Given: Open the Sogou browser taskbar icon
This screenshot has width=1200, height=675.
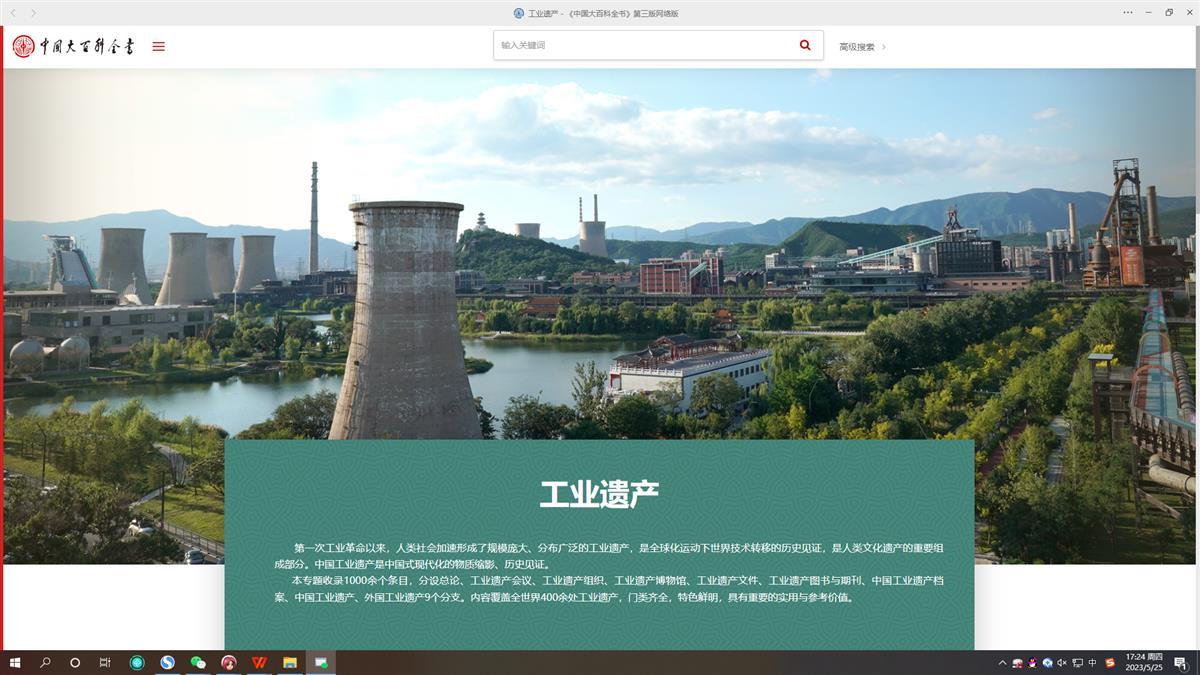Looking at the screenshot, I should coord(167,661).
